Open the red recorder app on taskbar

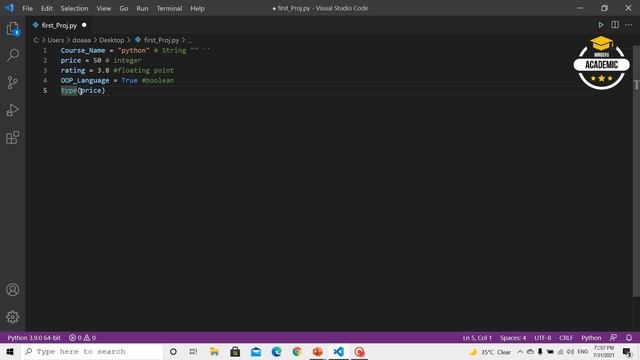tap(360, 351)
